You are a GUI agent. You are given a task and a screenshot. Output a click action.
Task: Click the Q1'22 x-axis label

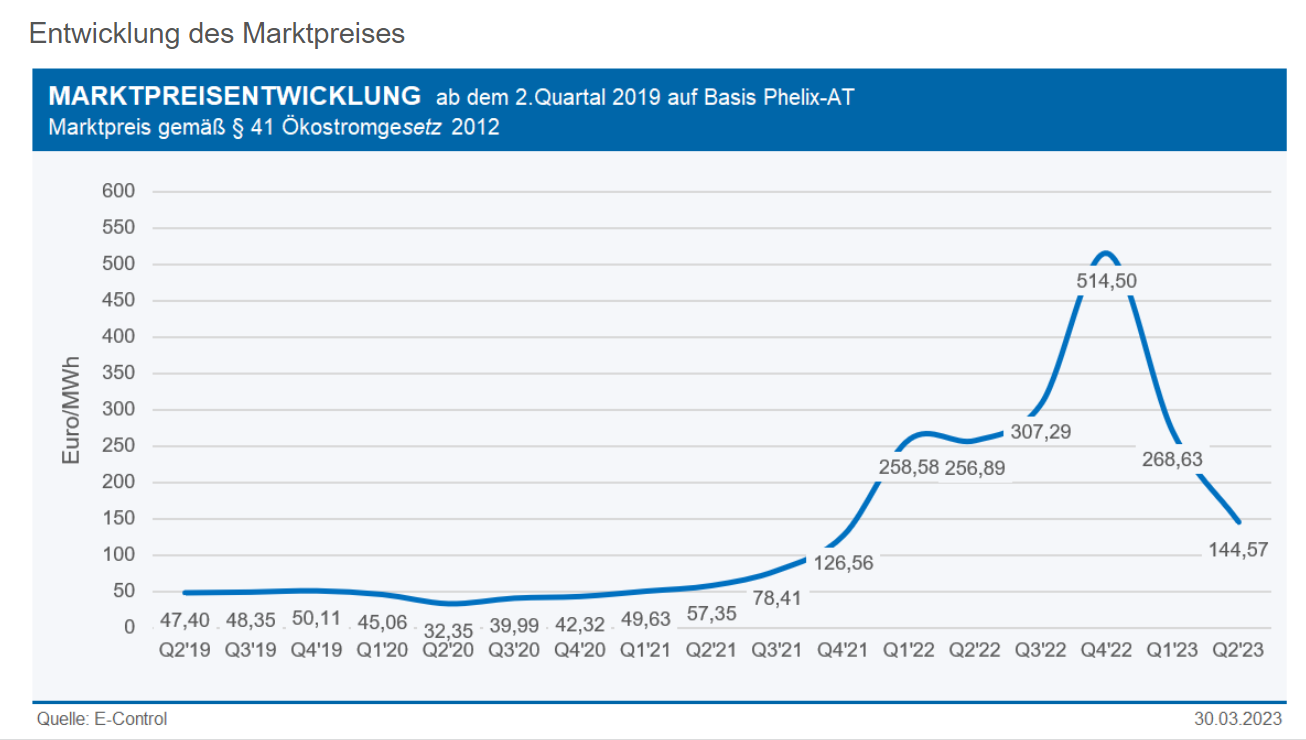coord(909,650)
